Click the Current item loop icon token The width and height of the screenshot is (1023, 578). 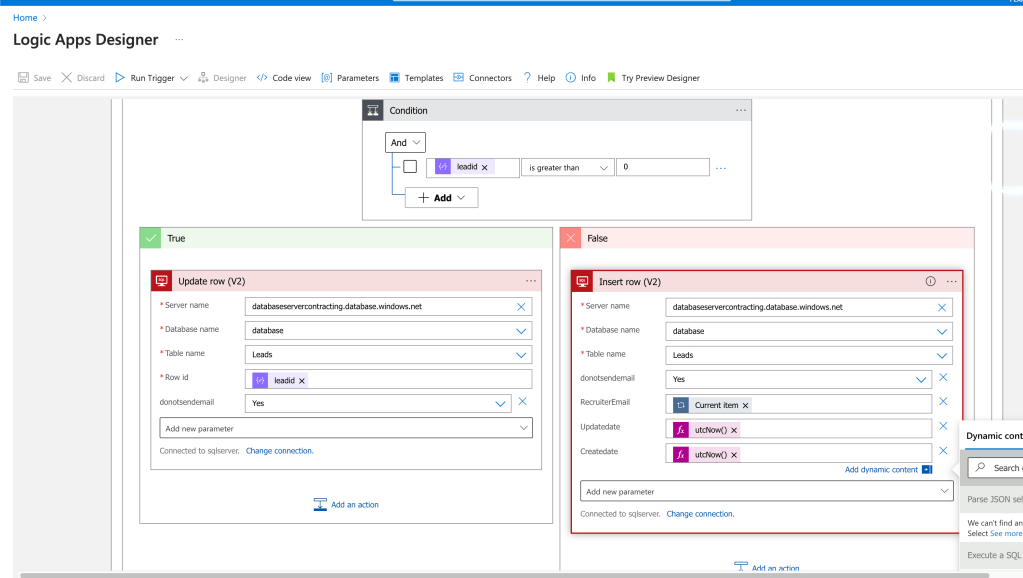click(680, 405)
